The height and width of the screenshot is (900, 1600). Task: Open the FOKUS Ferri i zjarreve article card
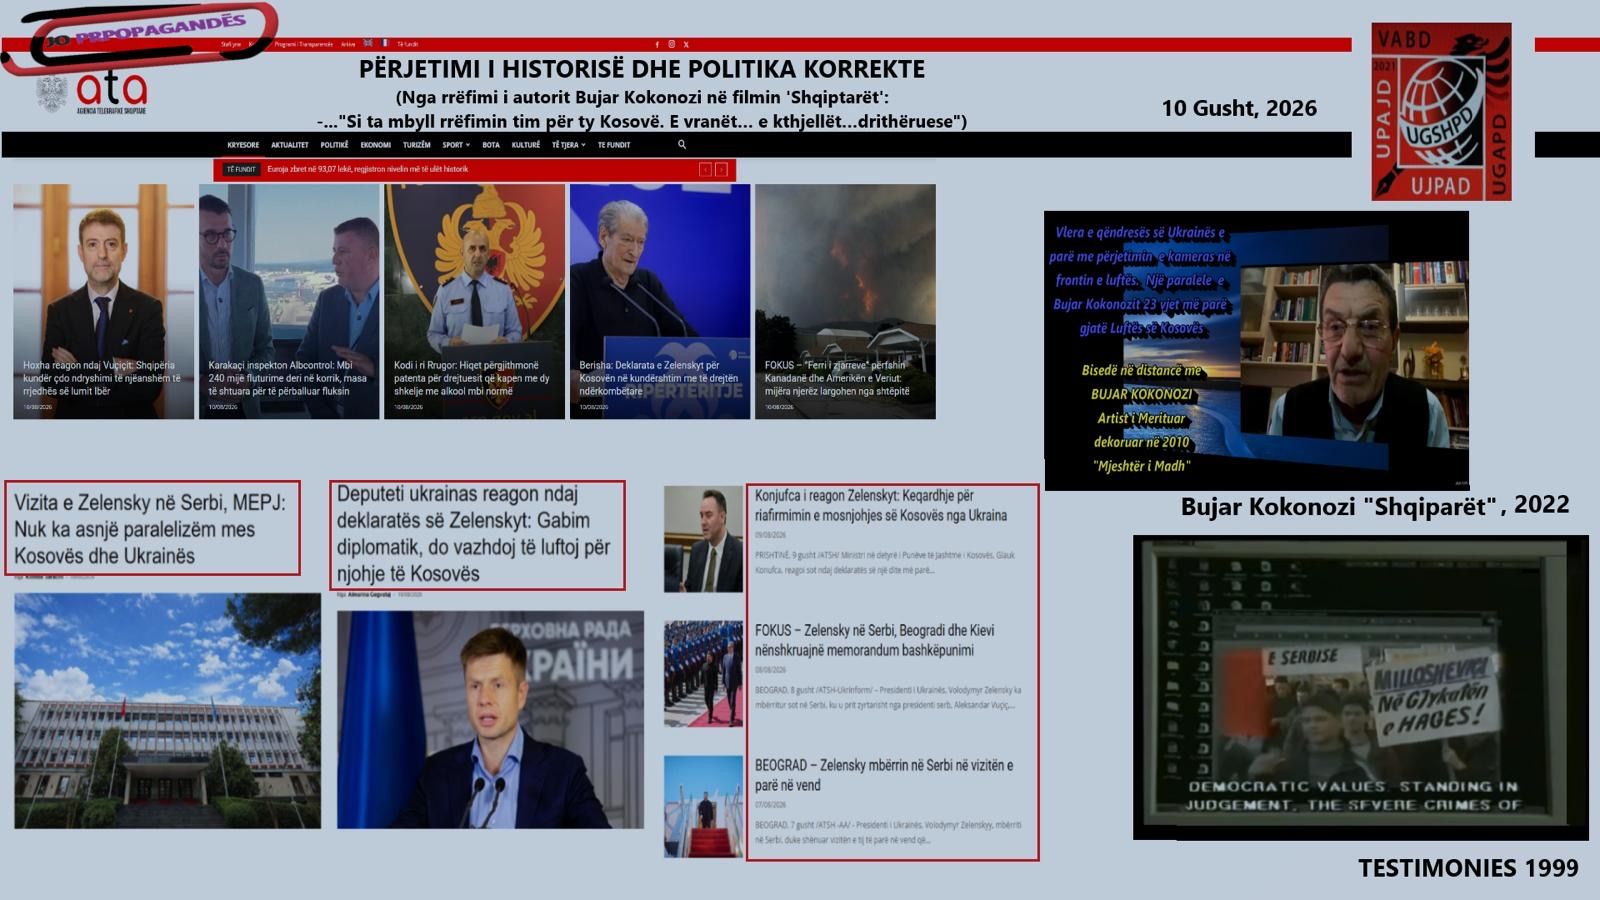click(x=845, y=301)
